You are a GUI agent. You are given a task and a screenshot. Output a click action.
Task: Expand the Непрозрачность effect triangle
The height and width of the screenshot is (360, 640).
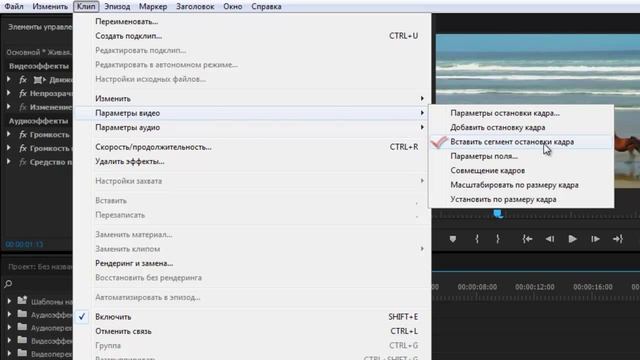9,93
